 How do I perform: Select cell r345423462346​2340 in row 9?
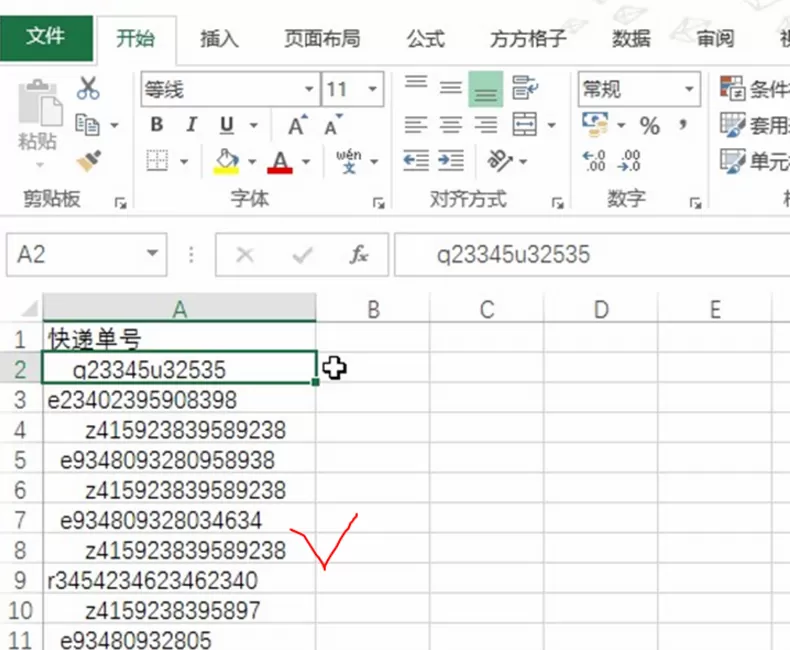click(x=179, y=580)
